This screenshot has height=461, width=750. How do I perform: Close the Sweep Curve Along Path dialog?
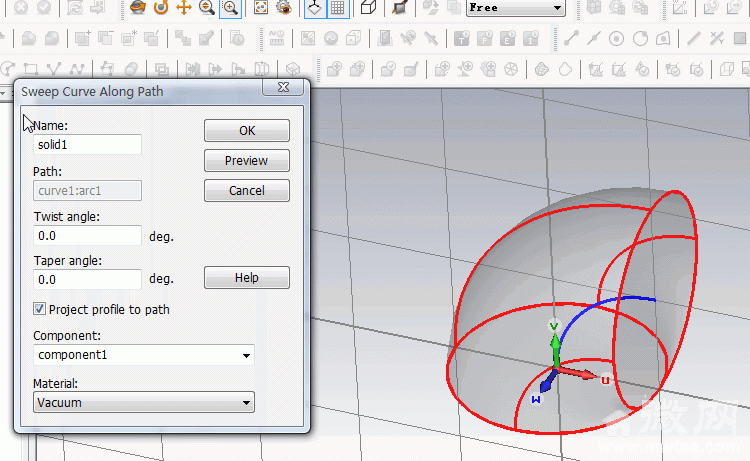pyautogui.click(x=283, y=87)
